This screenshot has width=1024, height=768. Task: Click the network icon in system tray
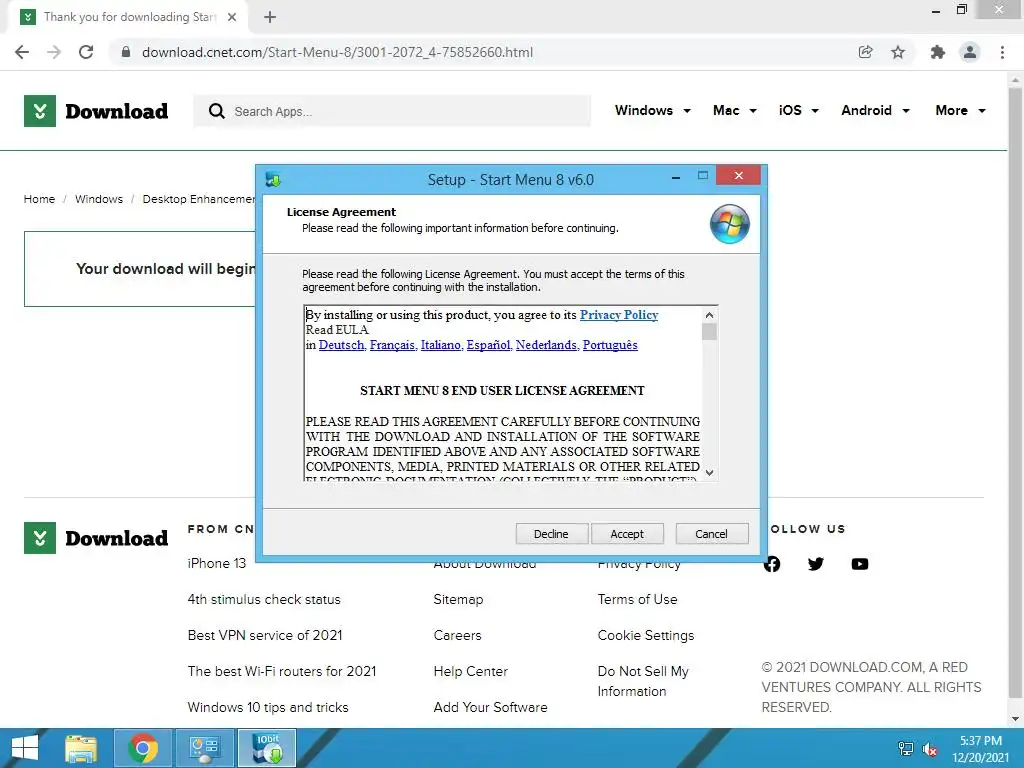tap(906, 748)
